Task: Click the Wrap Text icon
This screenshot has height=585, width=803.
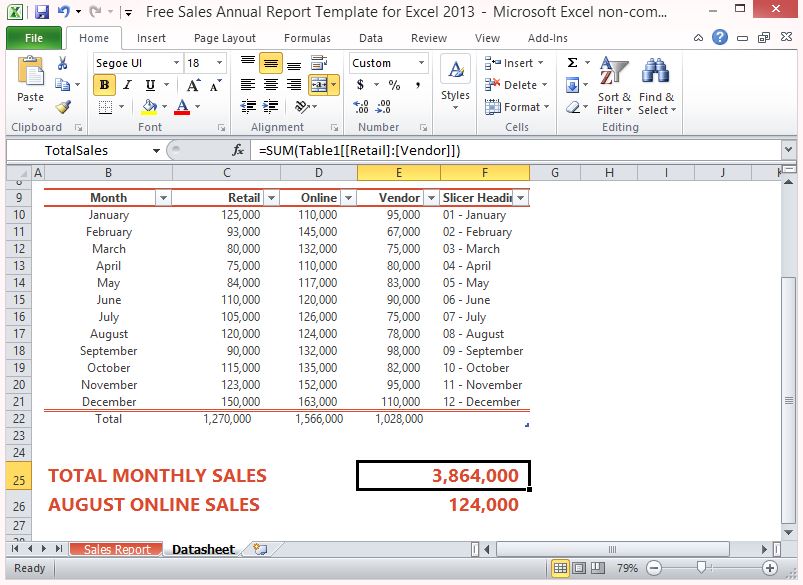Action: coord(320,63)
